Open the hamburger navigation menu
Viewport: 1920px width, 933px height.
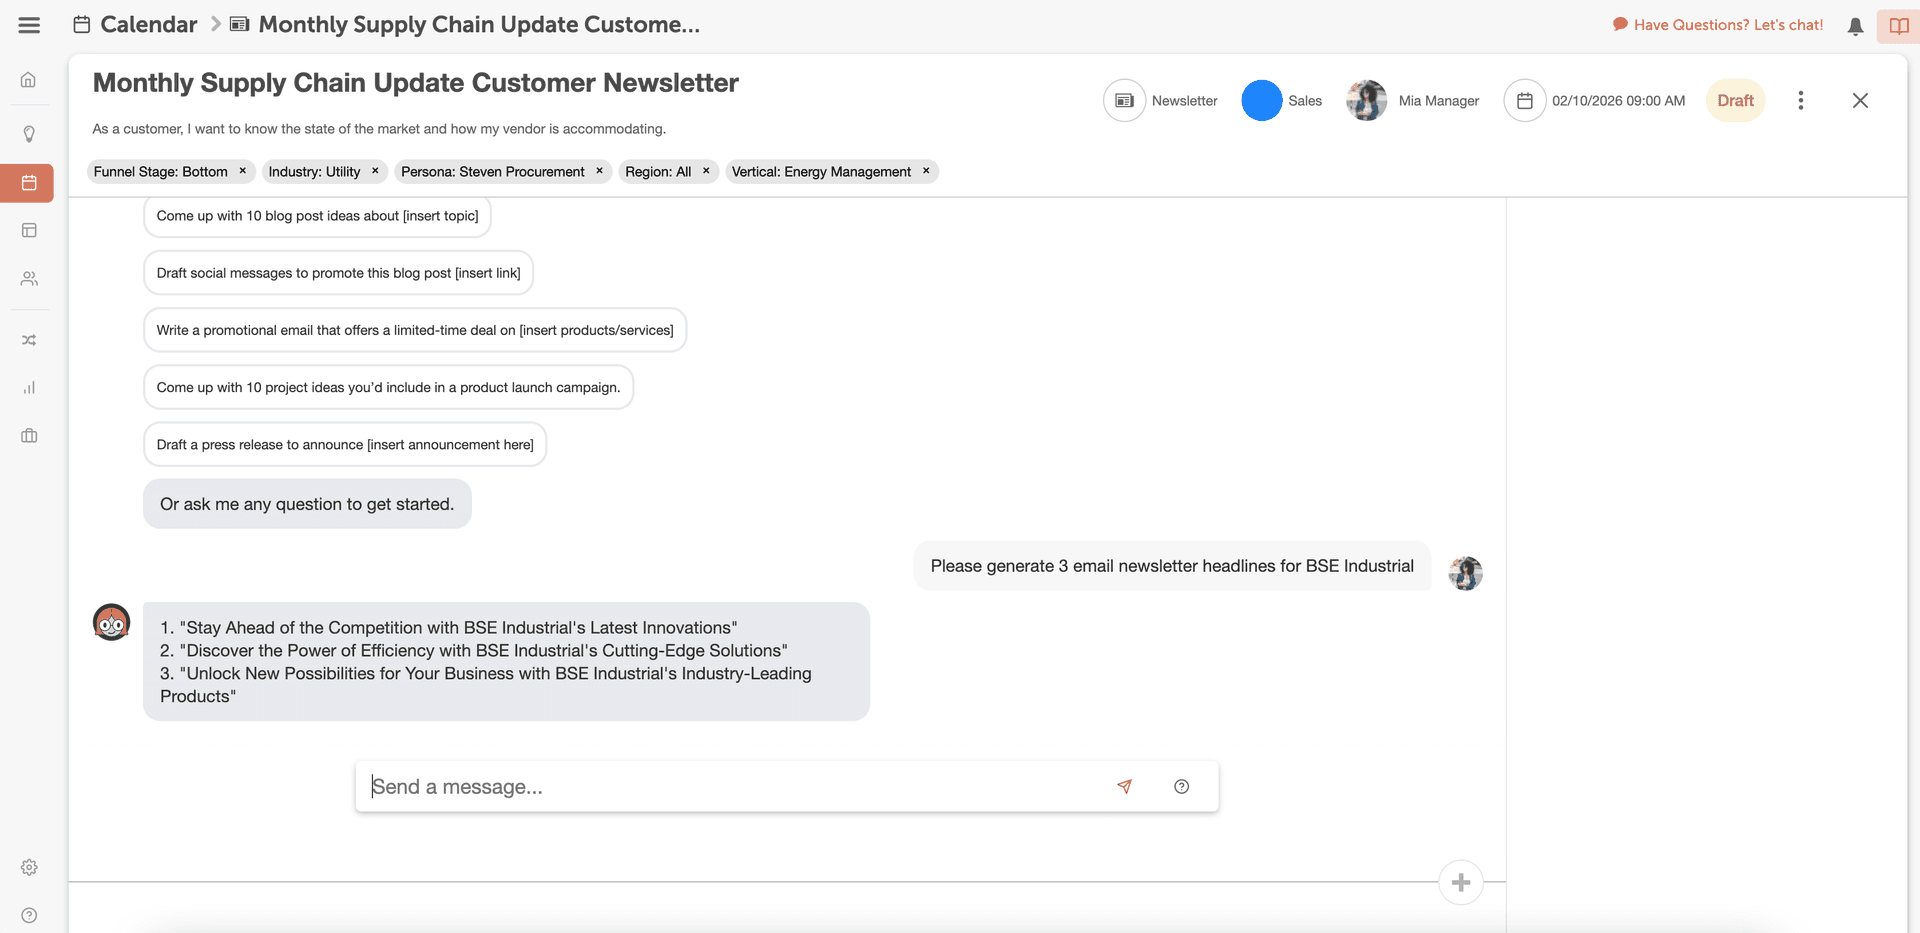click(29, 25)
